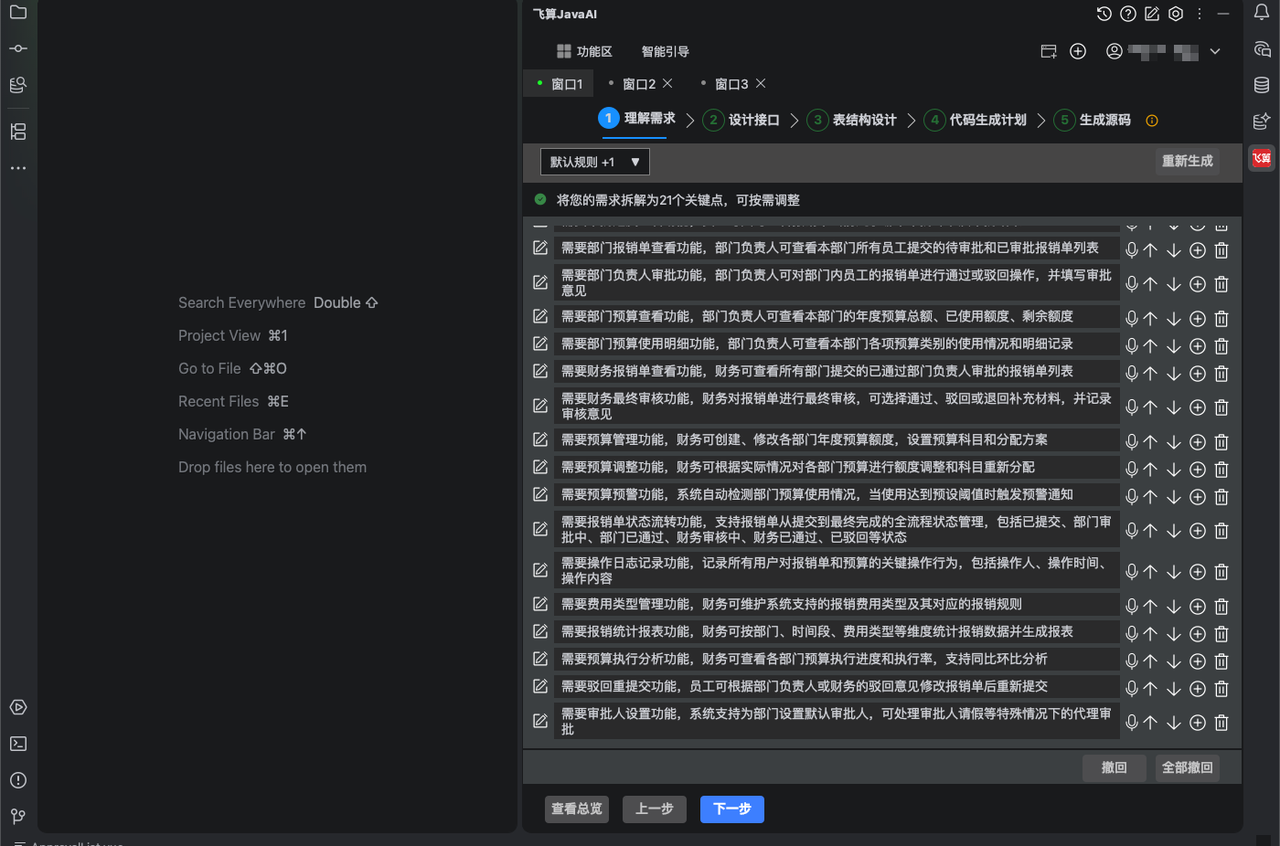Edit the 需要部门预算查看功能 requirement

point(540,316)
